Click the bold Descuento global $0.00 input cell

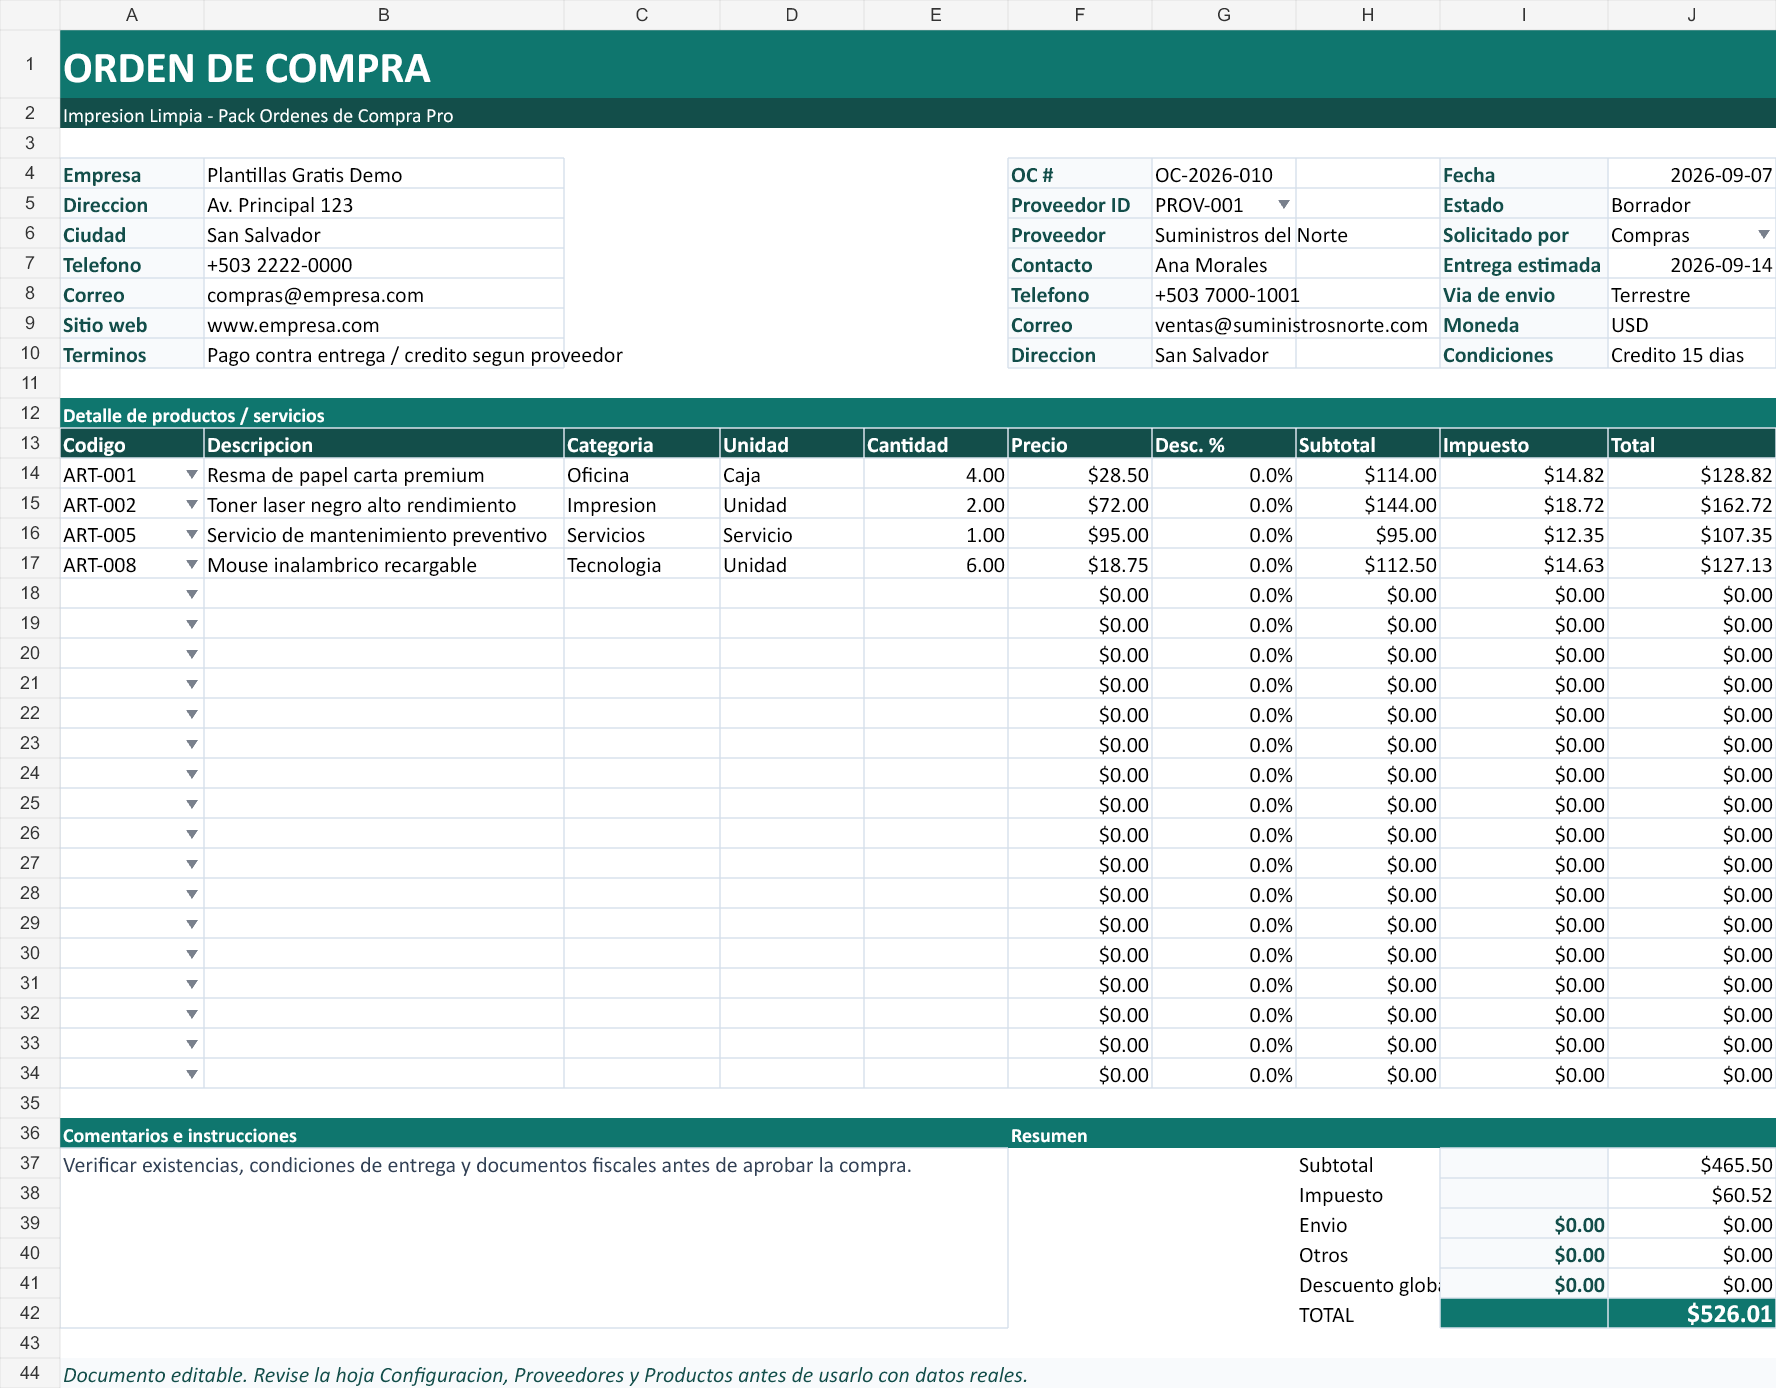pos(1524,1285)
